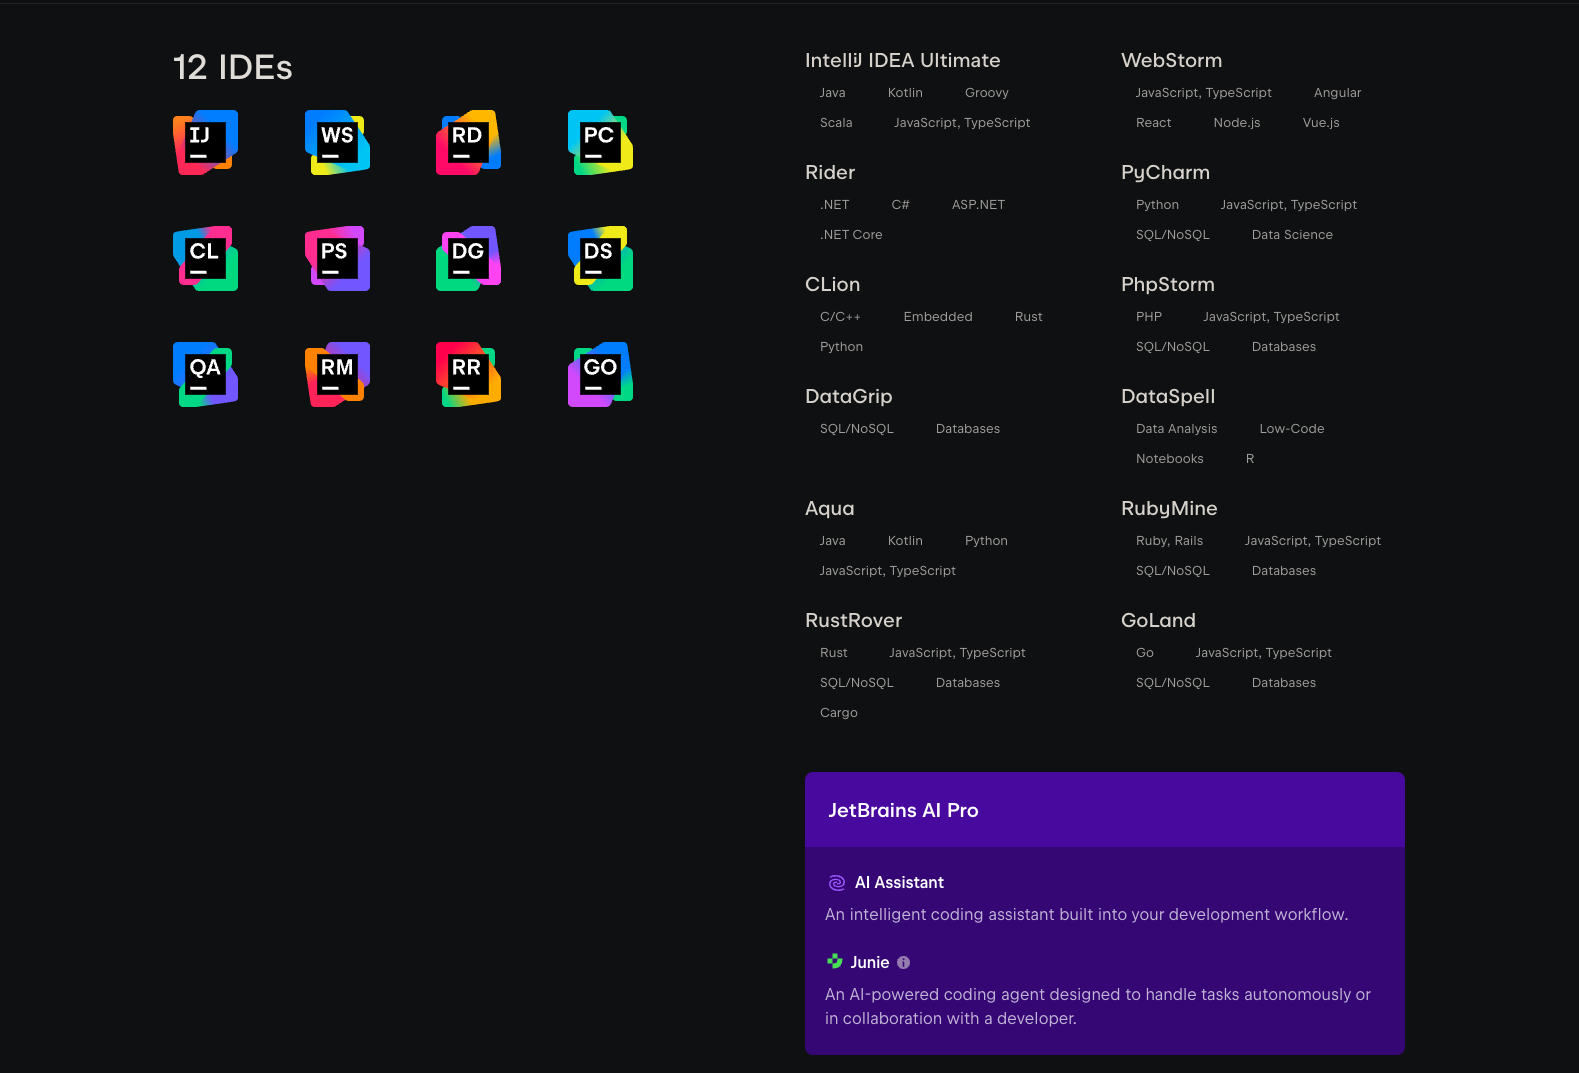Open the RustRover heading

853,620
